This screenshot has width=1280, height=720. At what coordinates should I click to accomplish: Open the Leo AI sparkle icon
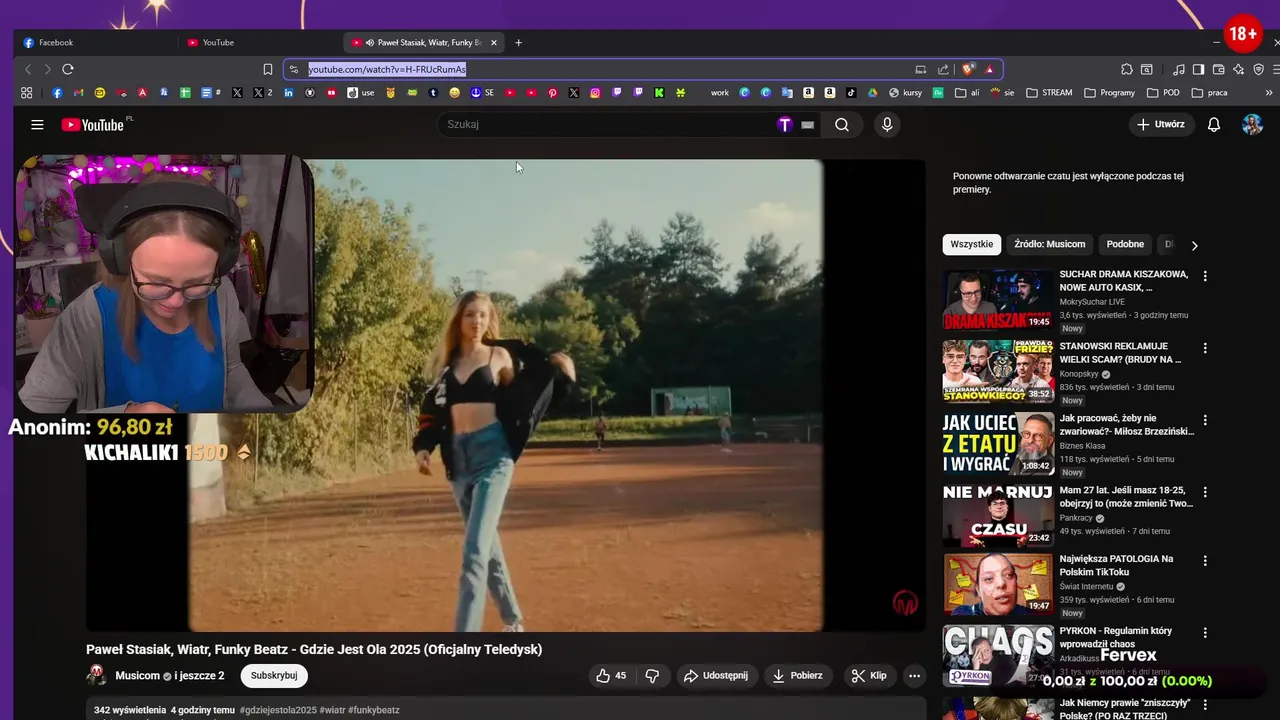(x=1238, y=69)
